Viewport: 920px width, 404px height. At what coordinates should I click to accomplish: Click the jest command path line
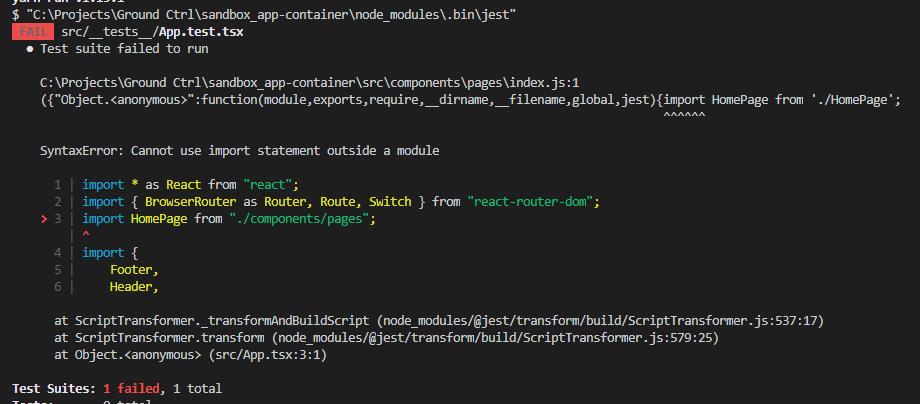264,15
